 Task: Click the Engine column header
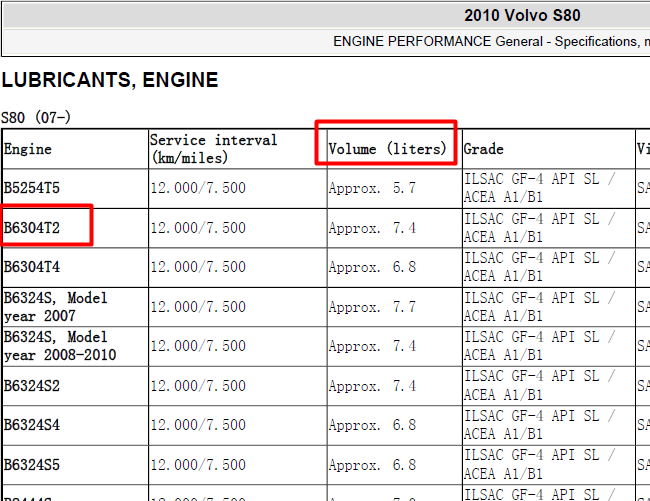pos(28,149)
